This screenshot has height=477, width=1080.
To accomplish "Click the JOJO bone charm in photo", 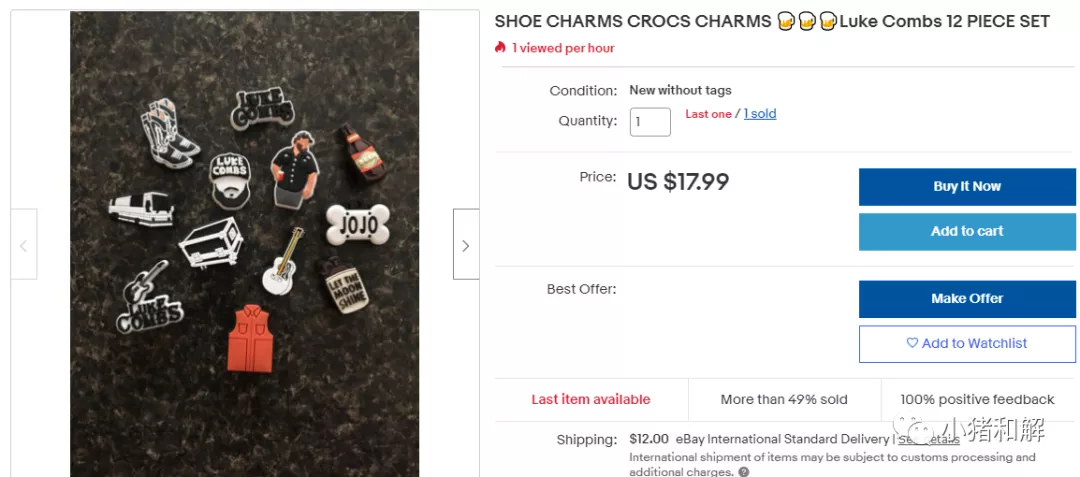I will pyautogui.click(x=357, y=222).
